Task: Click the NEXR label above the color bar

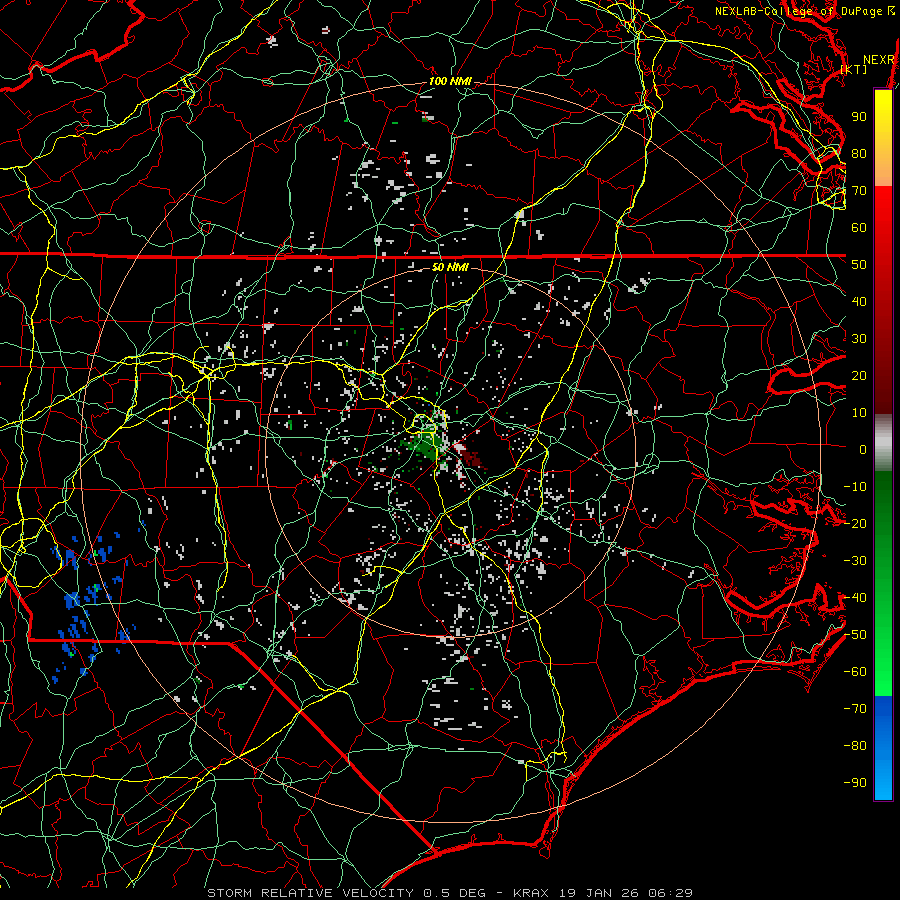Action: click(878, 60)
